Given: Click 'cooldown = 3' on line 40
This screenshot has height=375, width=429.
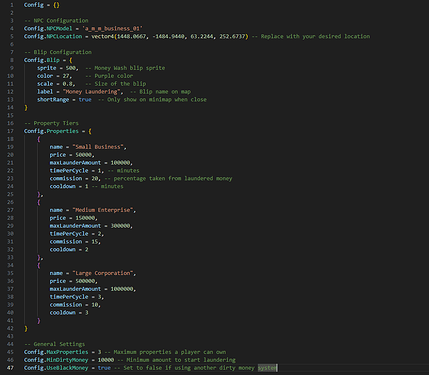Looking at the screenshot, I should point(69,313).
